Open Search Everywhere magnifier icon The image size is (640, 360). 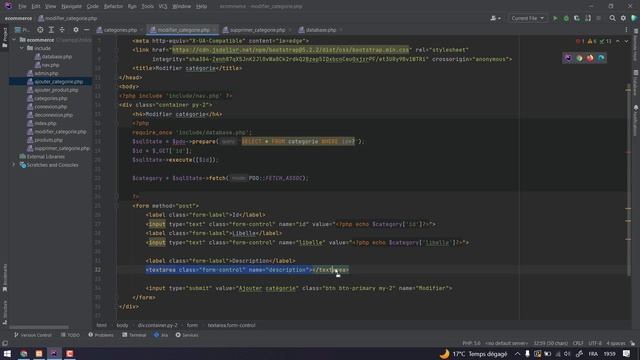pyautogui.click(x=612, y=18)
